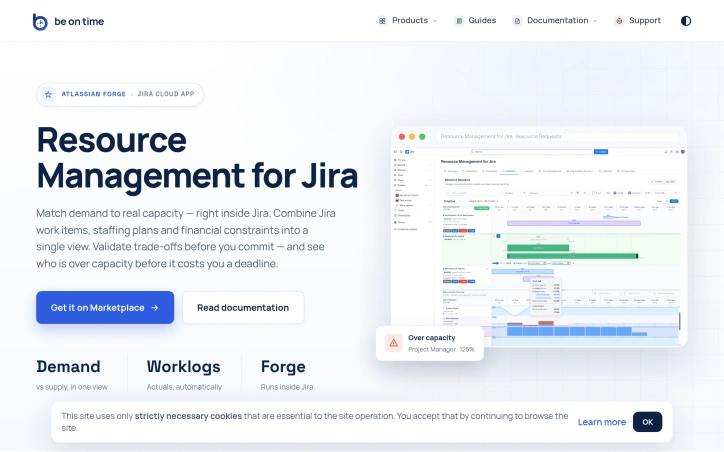Click the Forge stat heading
Screen dimensions: 724x452
[x=283, y=367]
